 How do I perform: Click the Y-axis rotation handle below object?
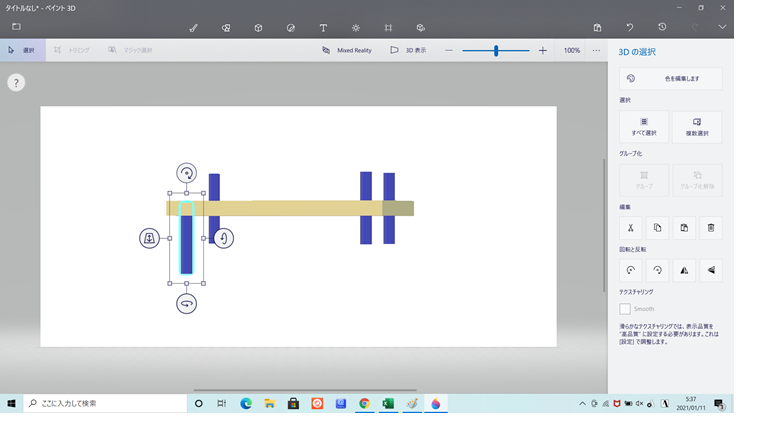pos(187,304)
